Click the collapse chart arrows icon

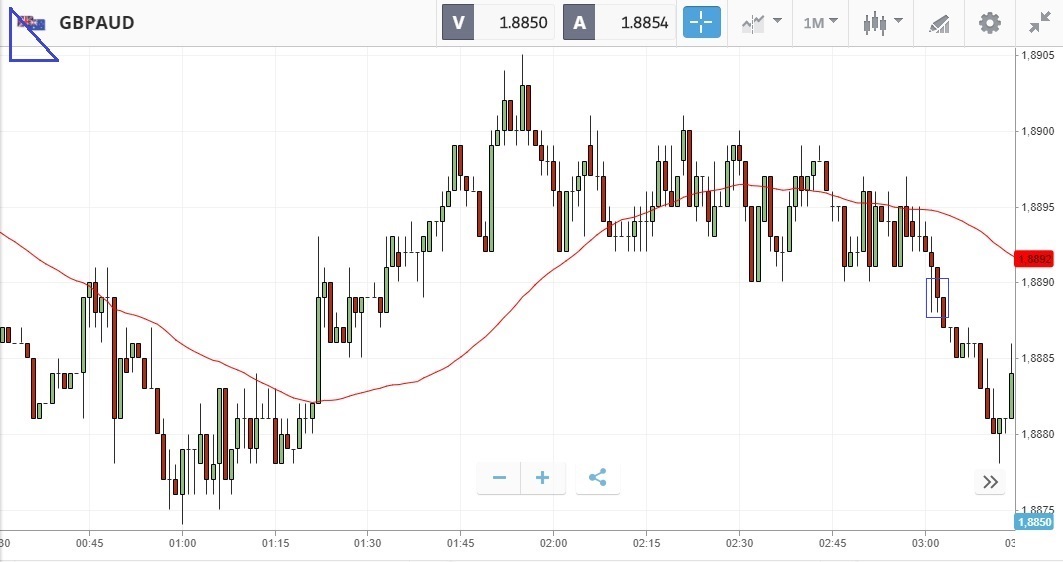[x=1039, y=22]
